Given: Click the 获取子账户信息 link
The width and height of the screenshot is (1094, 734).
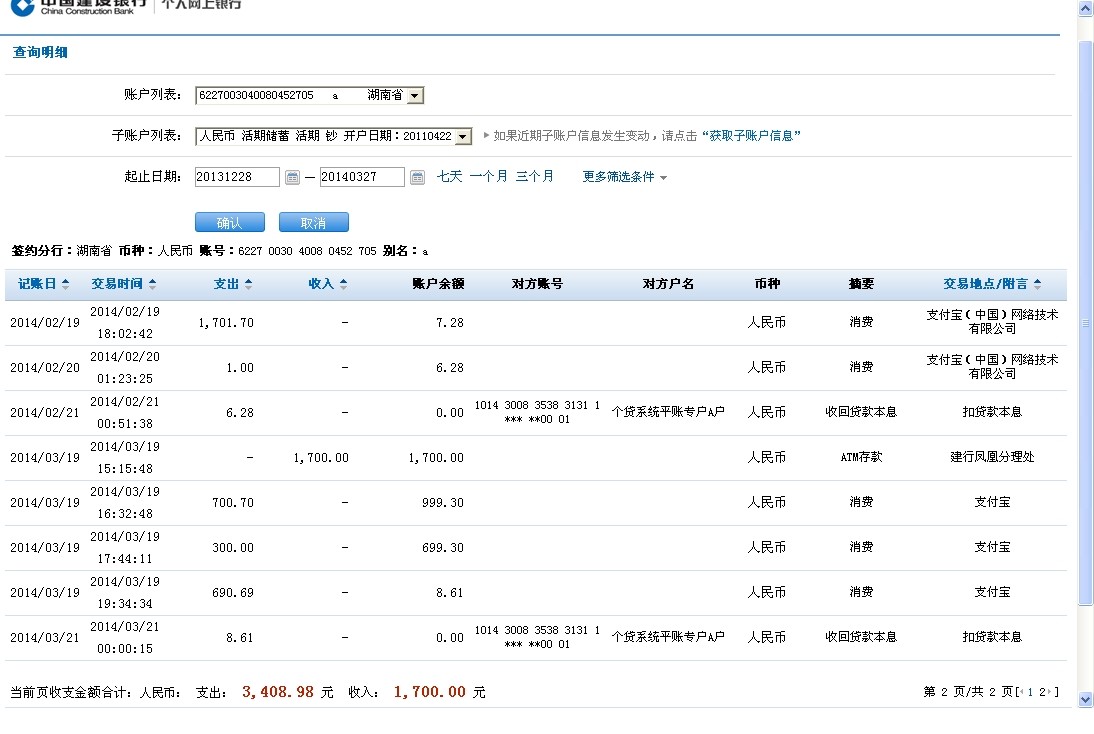Looking at the screenshot, I should point(754,136).
